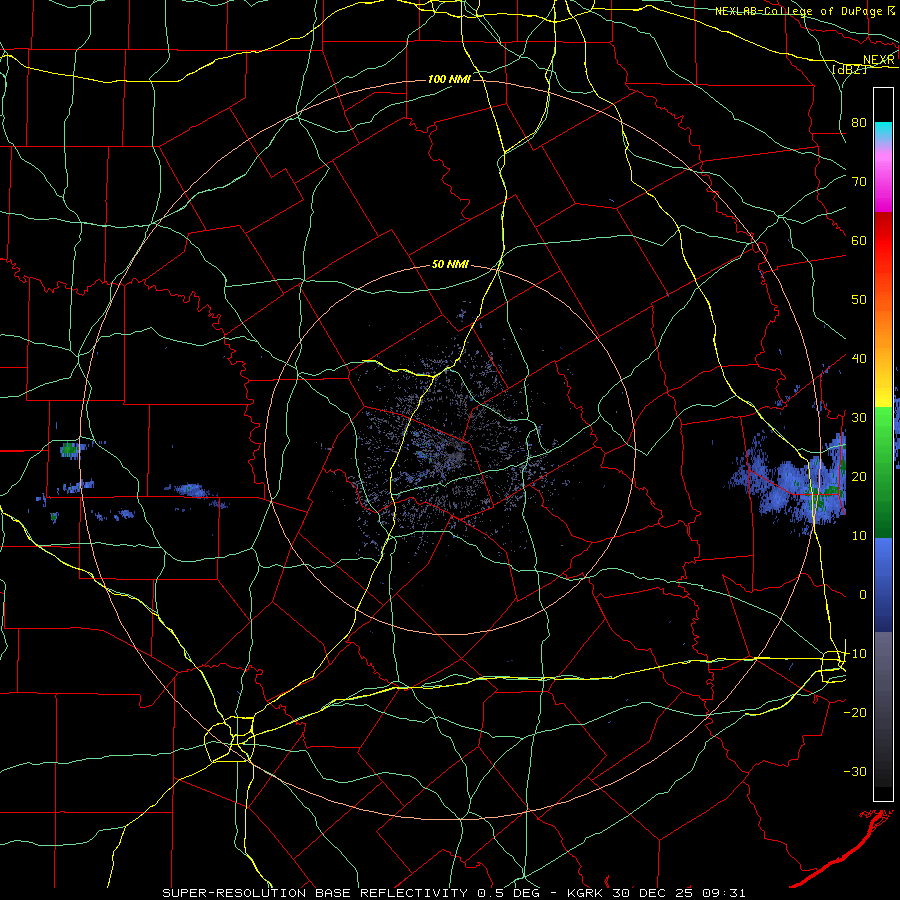Click the 40 value on the dBZ scale
This screenshot has height=900, width=900.
coord(859,359)
